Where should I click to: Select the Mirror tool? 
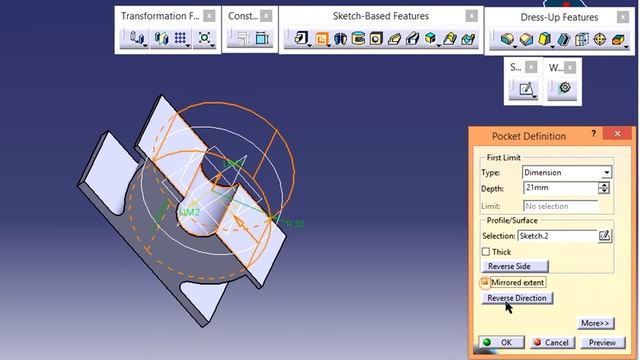[162, 38]
